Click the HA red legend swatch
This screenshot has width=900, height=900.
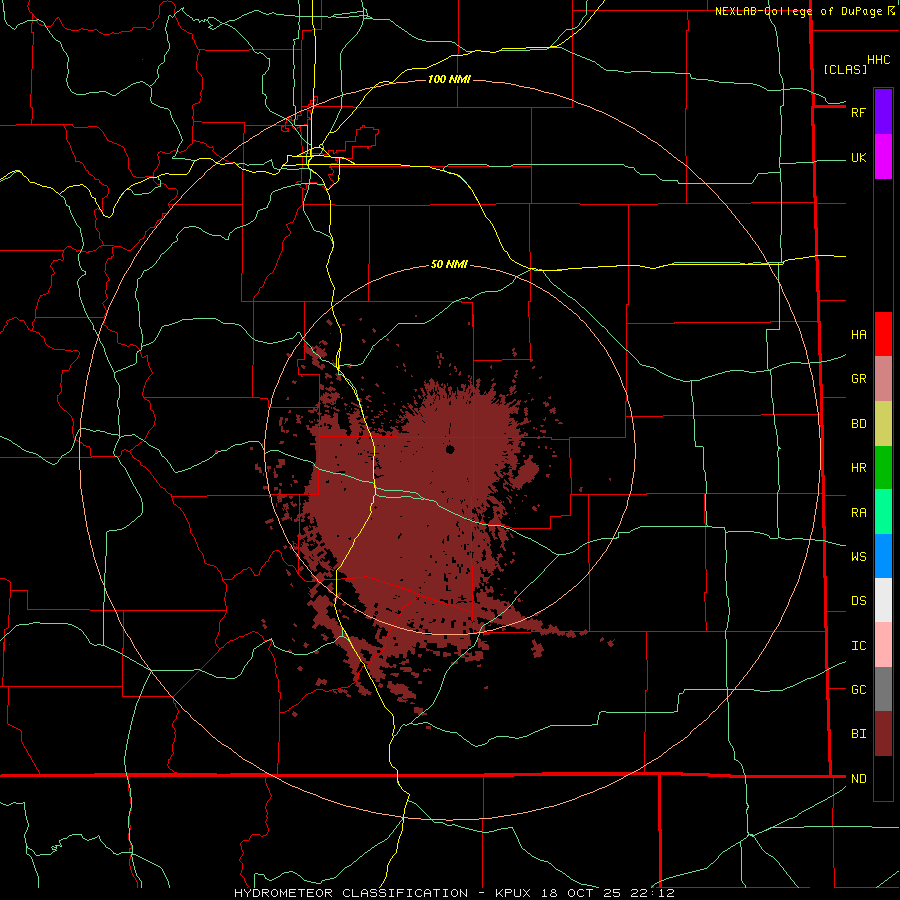pyautogui.click(x=883, y=334)
